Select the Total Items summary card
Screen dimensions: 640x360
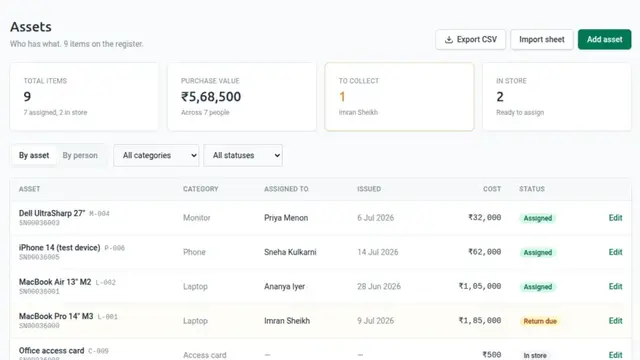(84, 97)
